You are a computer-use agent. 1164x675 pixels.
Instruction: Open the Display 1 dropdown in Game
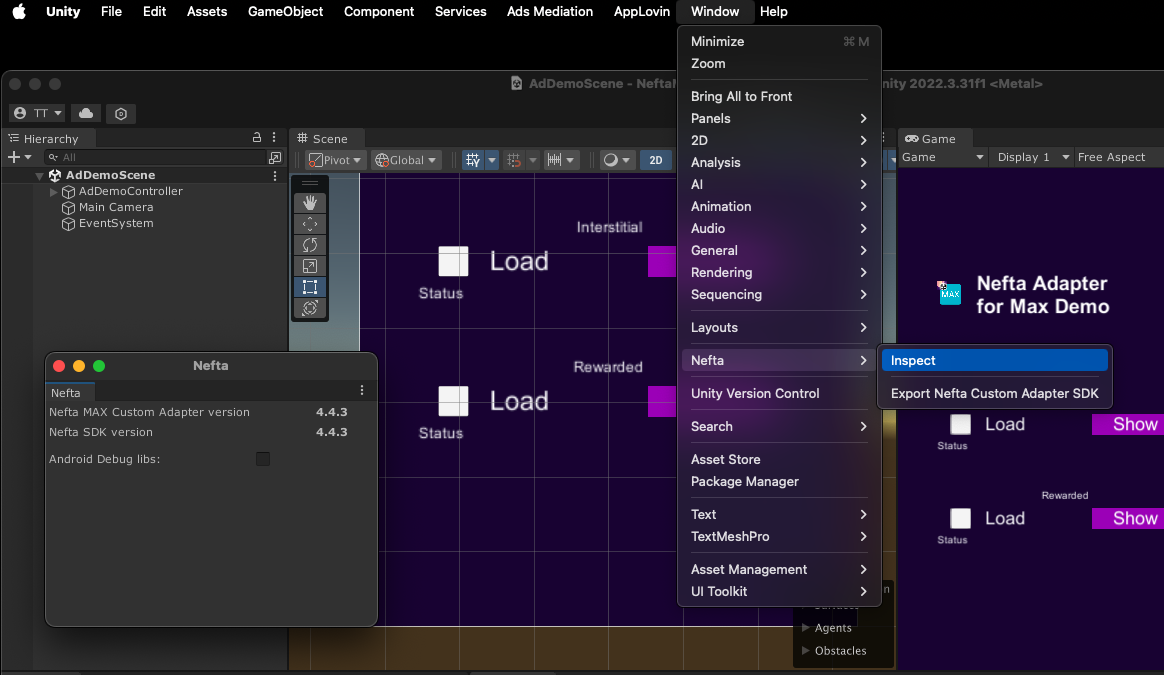(1032, 157)
